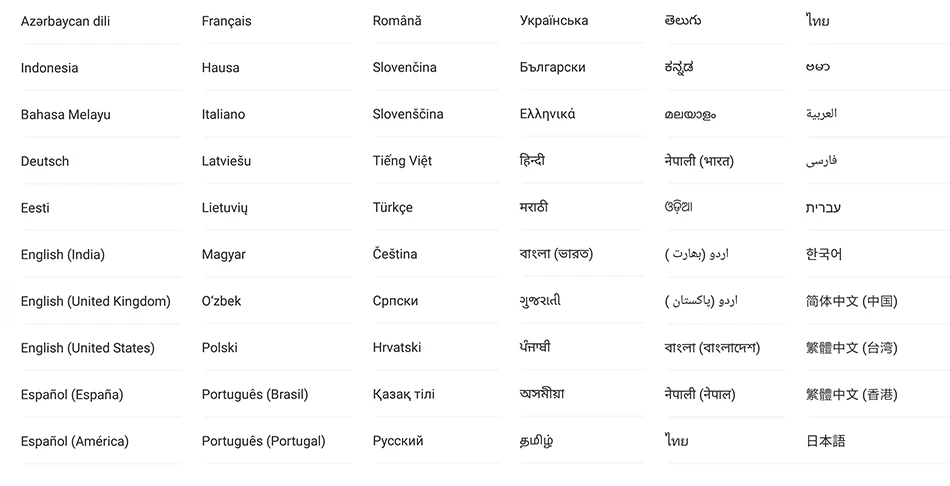Select Español (América) language
This screenshot has width=950, height=486.
75,441
